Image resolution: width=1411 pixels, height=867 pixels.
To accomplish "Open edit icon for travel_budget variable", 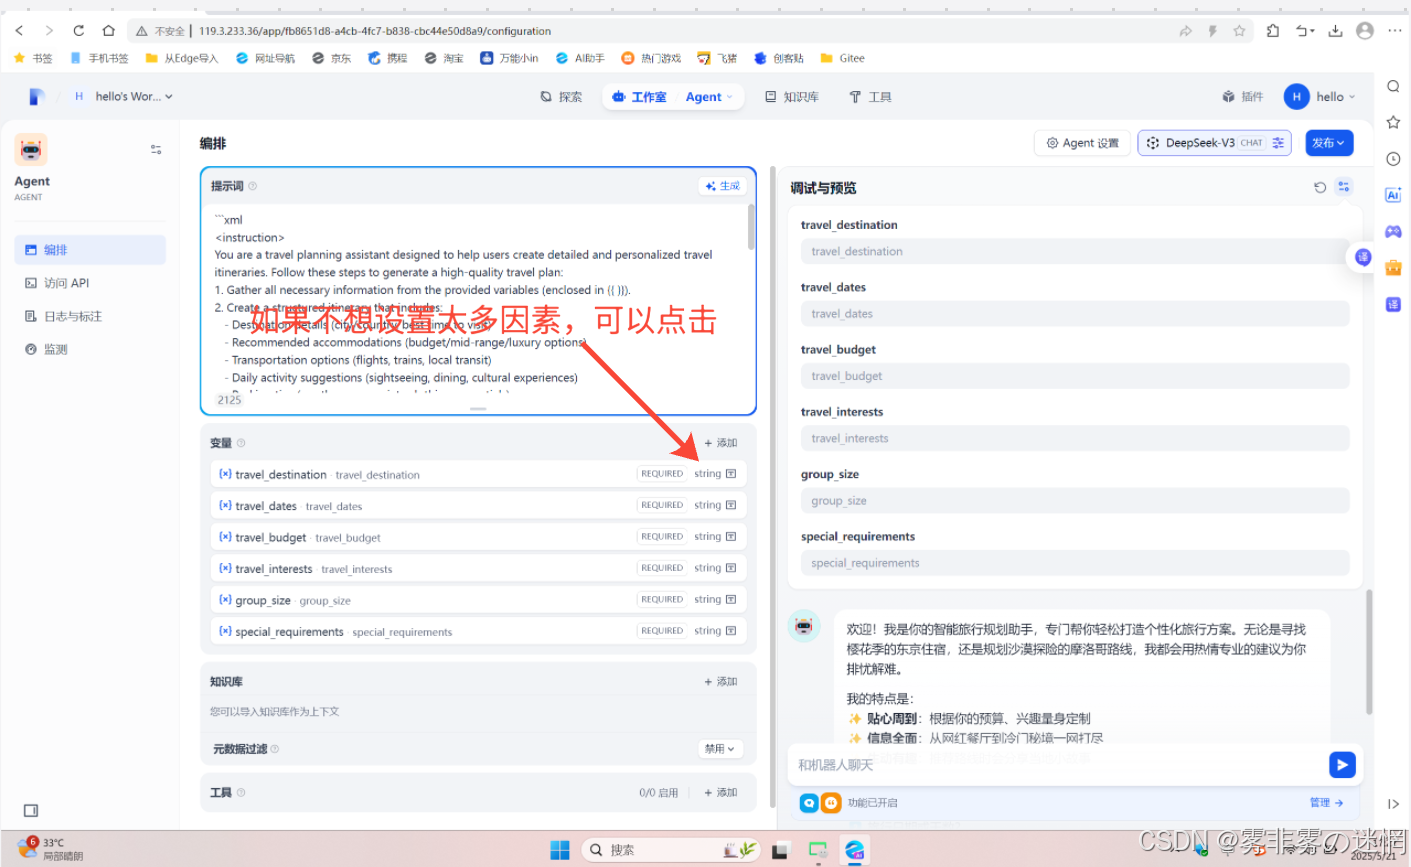I will coord(731,537).
